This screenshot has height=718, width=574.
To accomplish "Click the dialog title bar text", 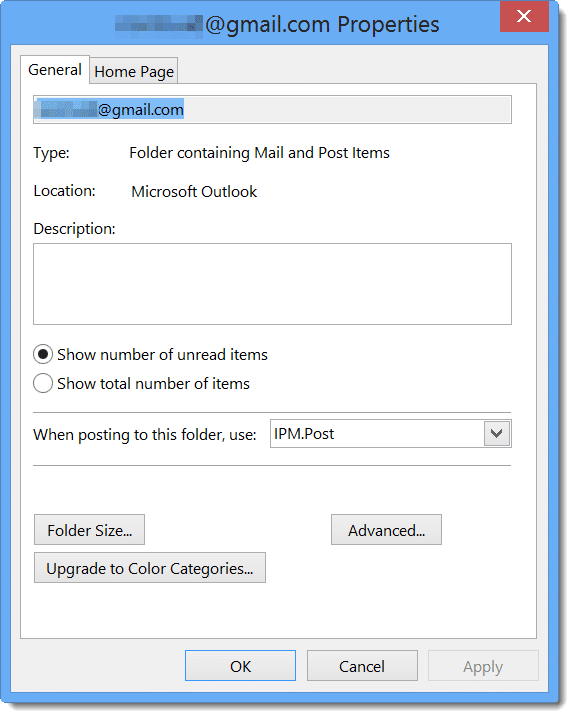I will tap(277, 24).
